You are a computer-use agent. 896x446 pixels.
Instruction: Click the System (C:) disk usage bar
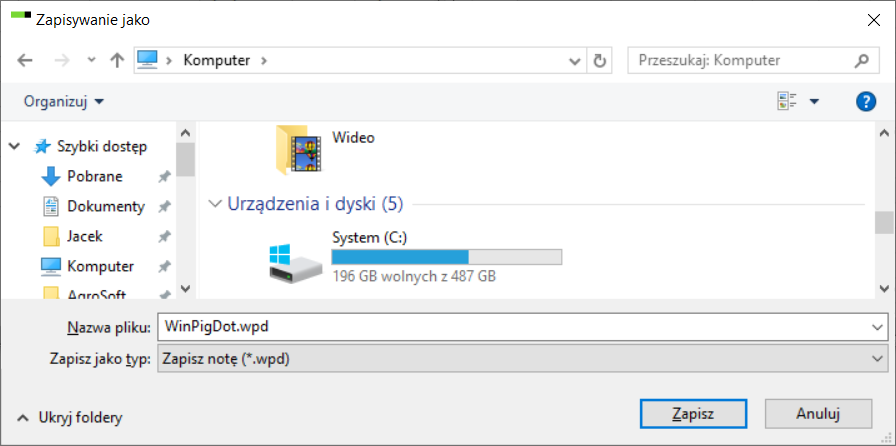(x=447, y=257)
